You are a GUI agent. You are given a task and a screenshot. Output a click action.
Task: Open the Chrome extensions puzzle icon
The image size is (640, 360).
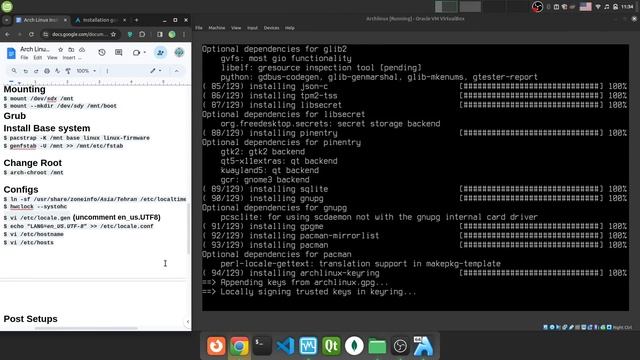tap(142, 35)
